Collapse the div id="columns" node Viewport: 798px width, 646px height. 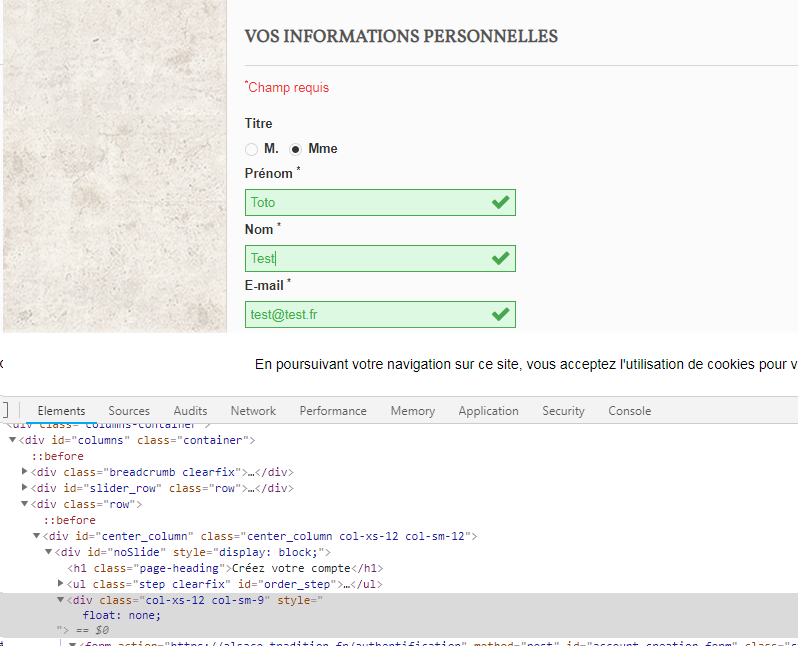tap(13, 440)
